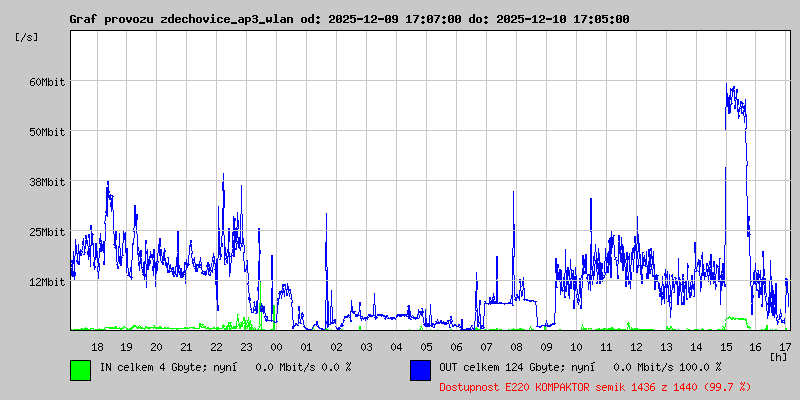The width and height of the screenshot is (800, 400).
Task: Click the hour label '00' on x-axis
Action: point(277,347)
